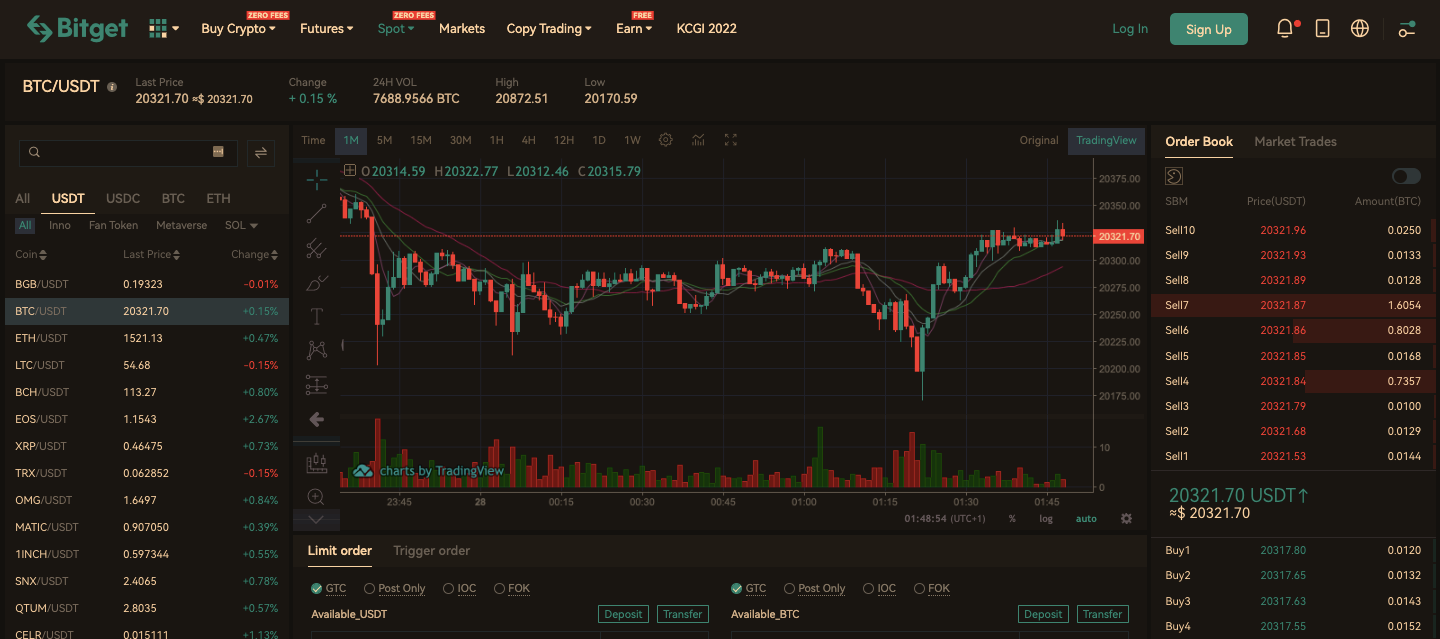The height and width of the screenshot is (639, 1440).
Task: Open the Markets menu item
Action: [x=462, y=29]
